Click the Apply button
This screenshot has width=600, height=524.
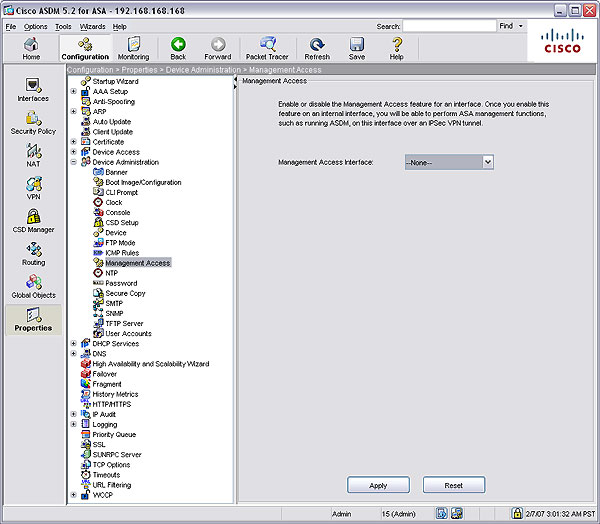378,485
